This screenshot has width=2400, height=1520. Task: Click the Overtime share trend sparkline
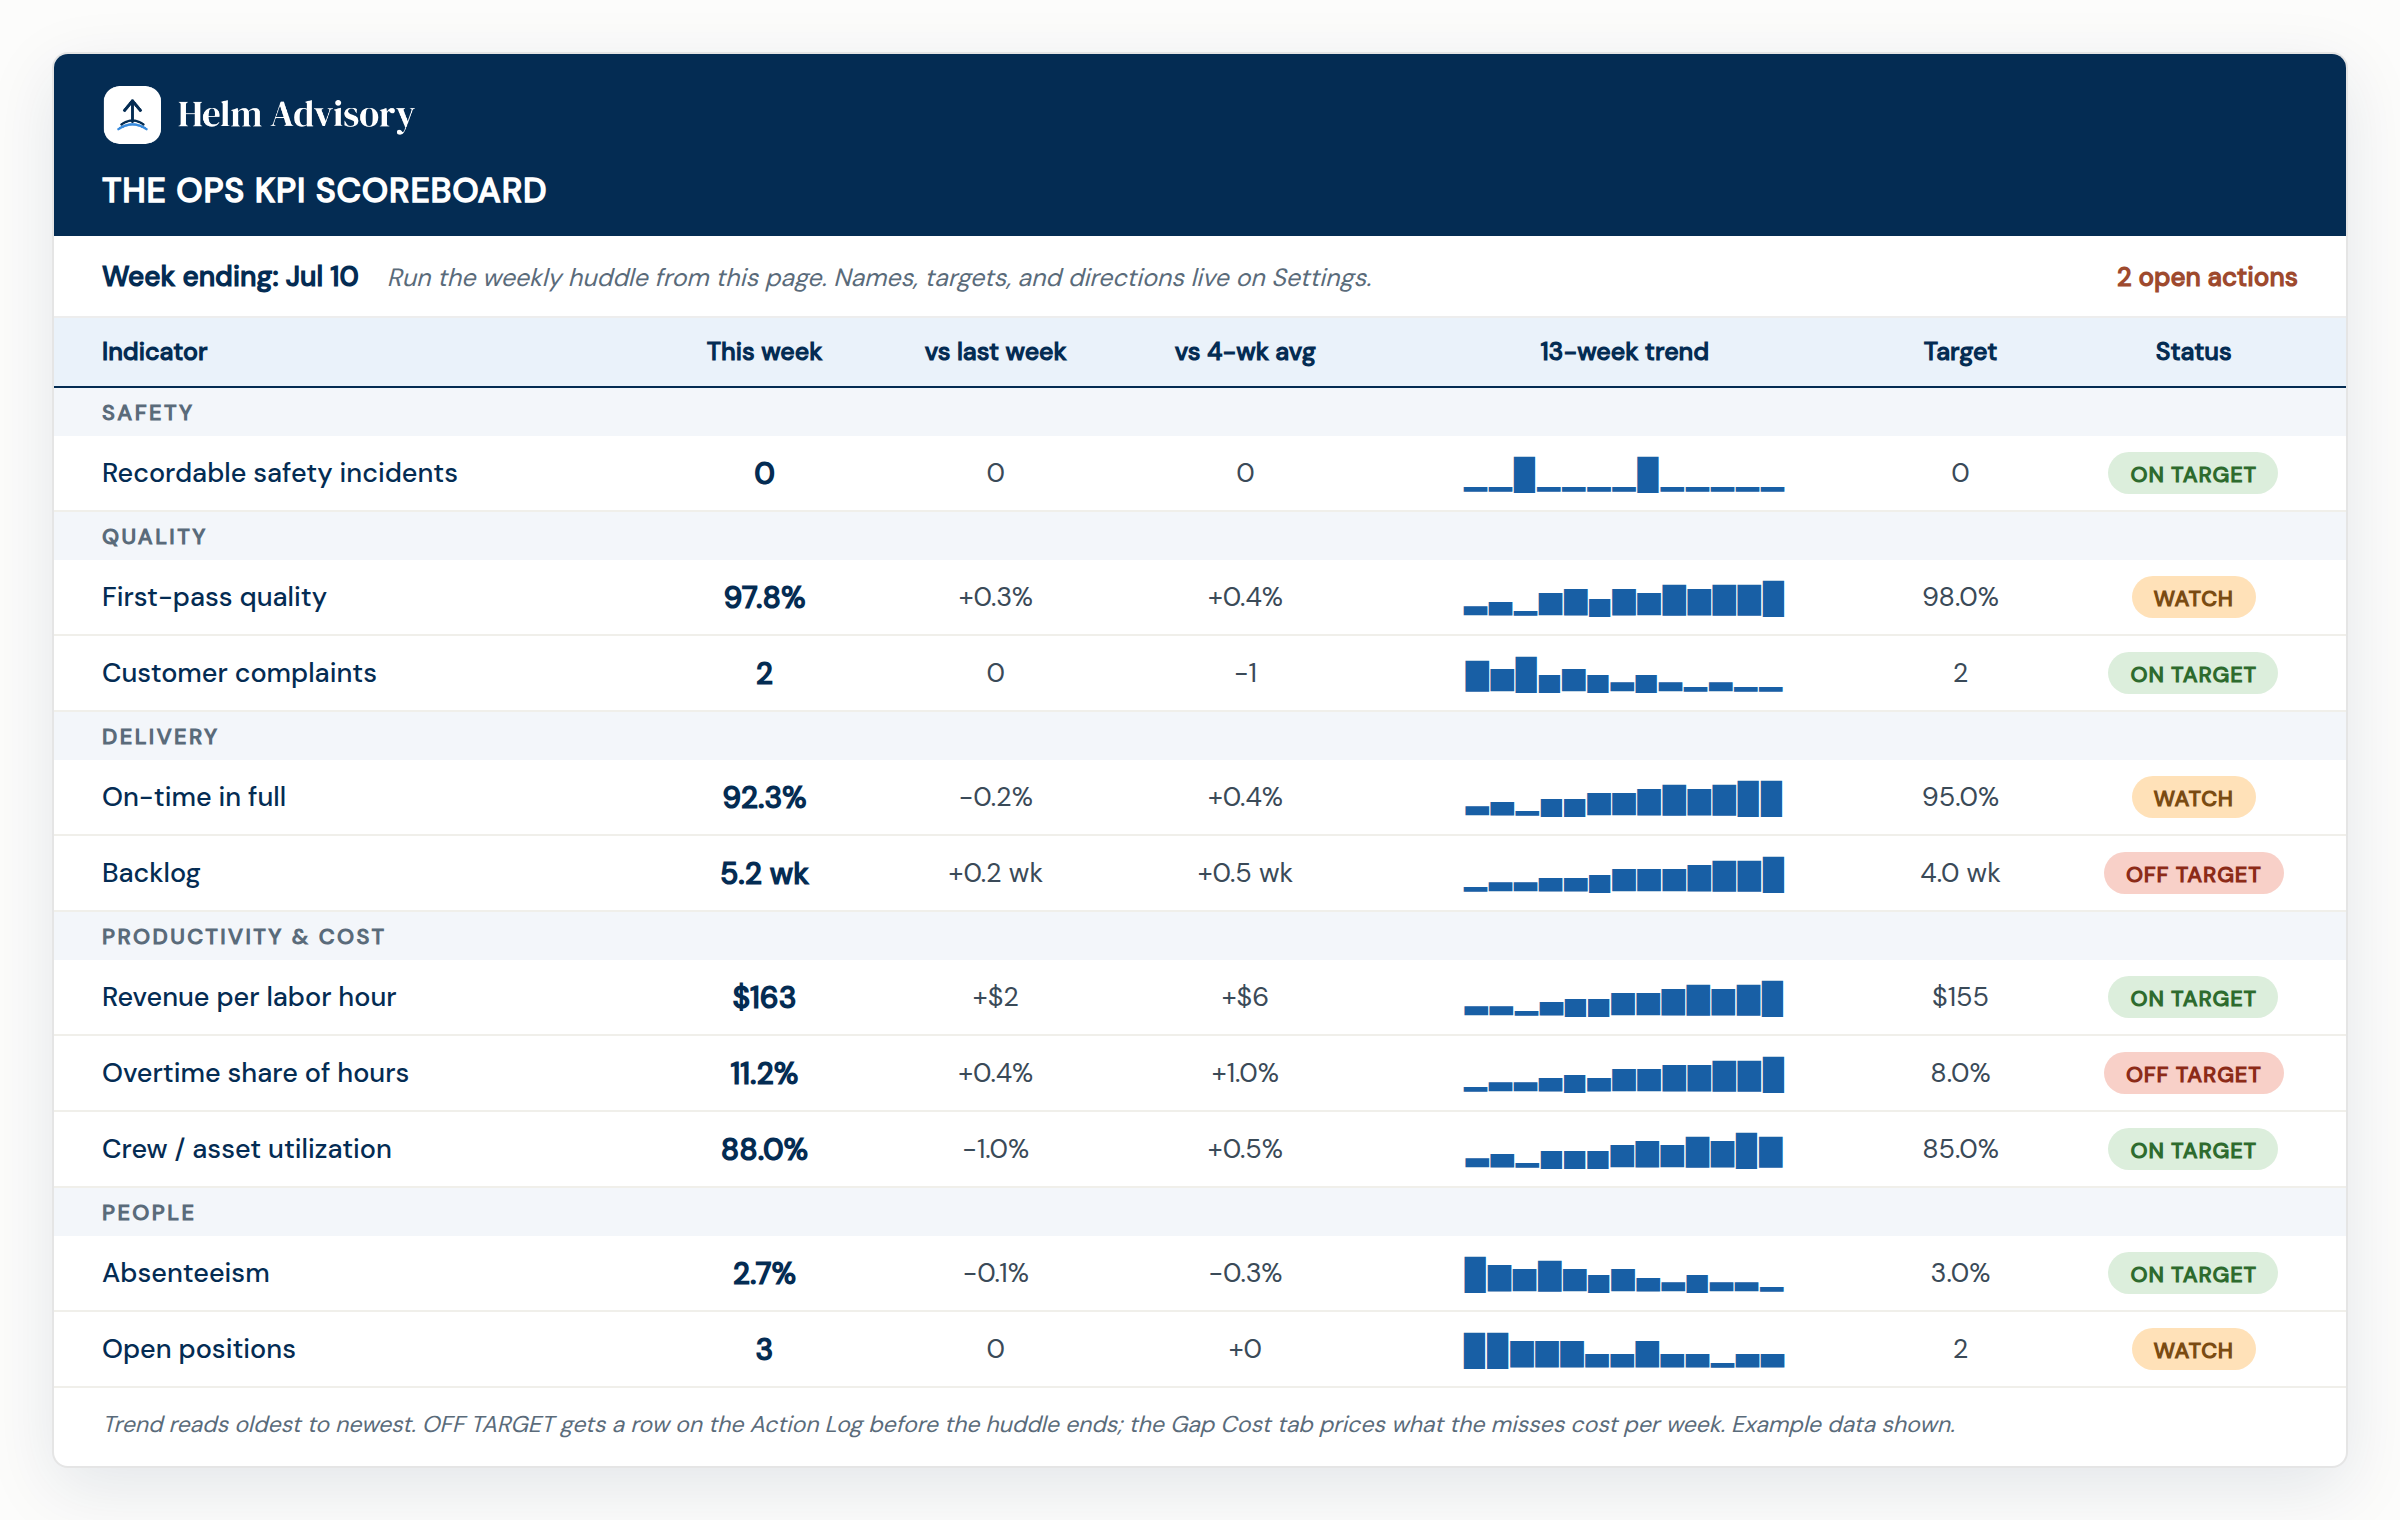pyautogui.click(x=1624, y=1074)
